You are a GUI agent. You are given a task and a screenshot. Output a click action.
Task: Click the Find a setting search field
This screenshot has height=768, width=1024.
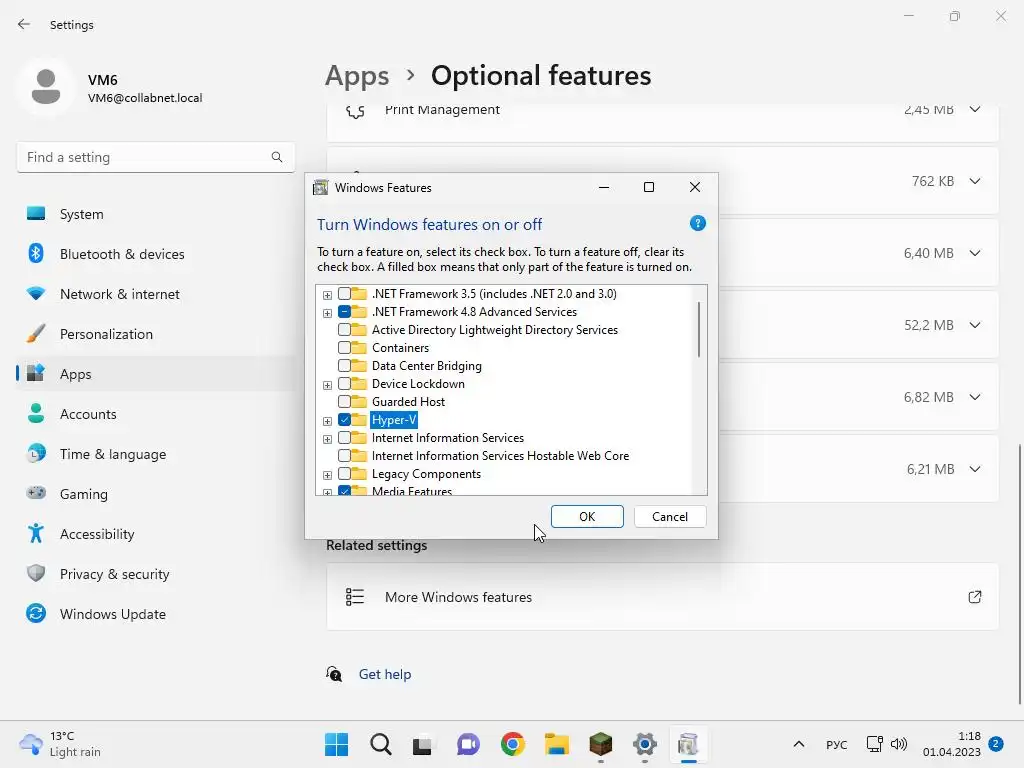[155, 157]
